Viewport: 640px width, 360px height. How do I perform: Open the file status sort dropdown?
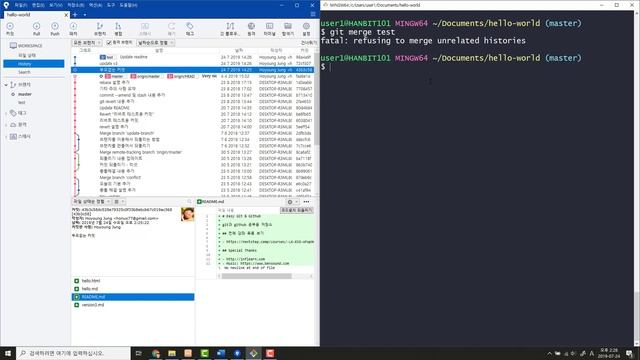pyautogui.click(x=91, y=202)
